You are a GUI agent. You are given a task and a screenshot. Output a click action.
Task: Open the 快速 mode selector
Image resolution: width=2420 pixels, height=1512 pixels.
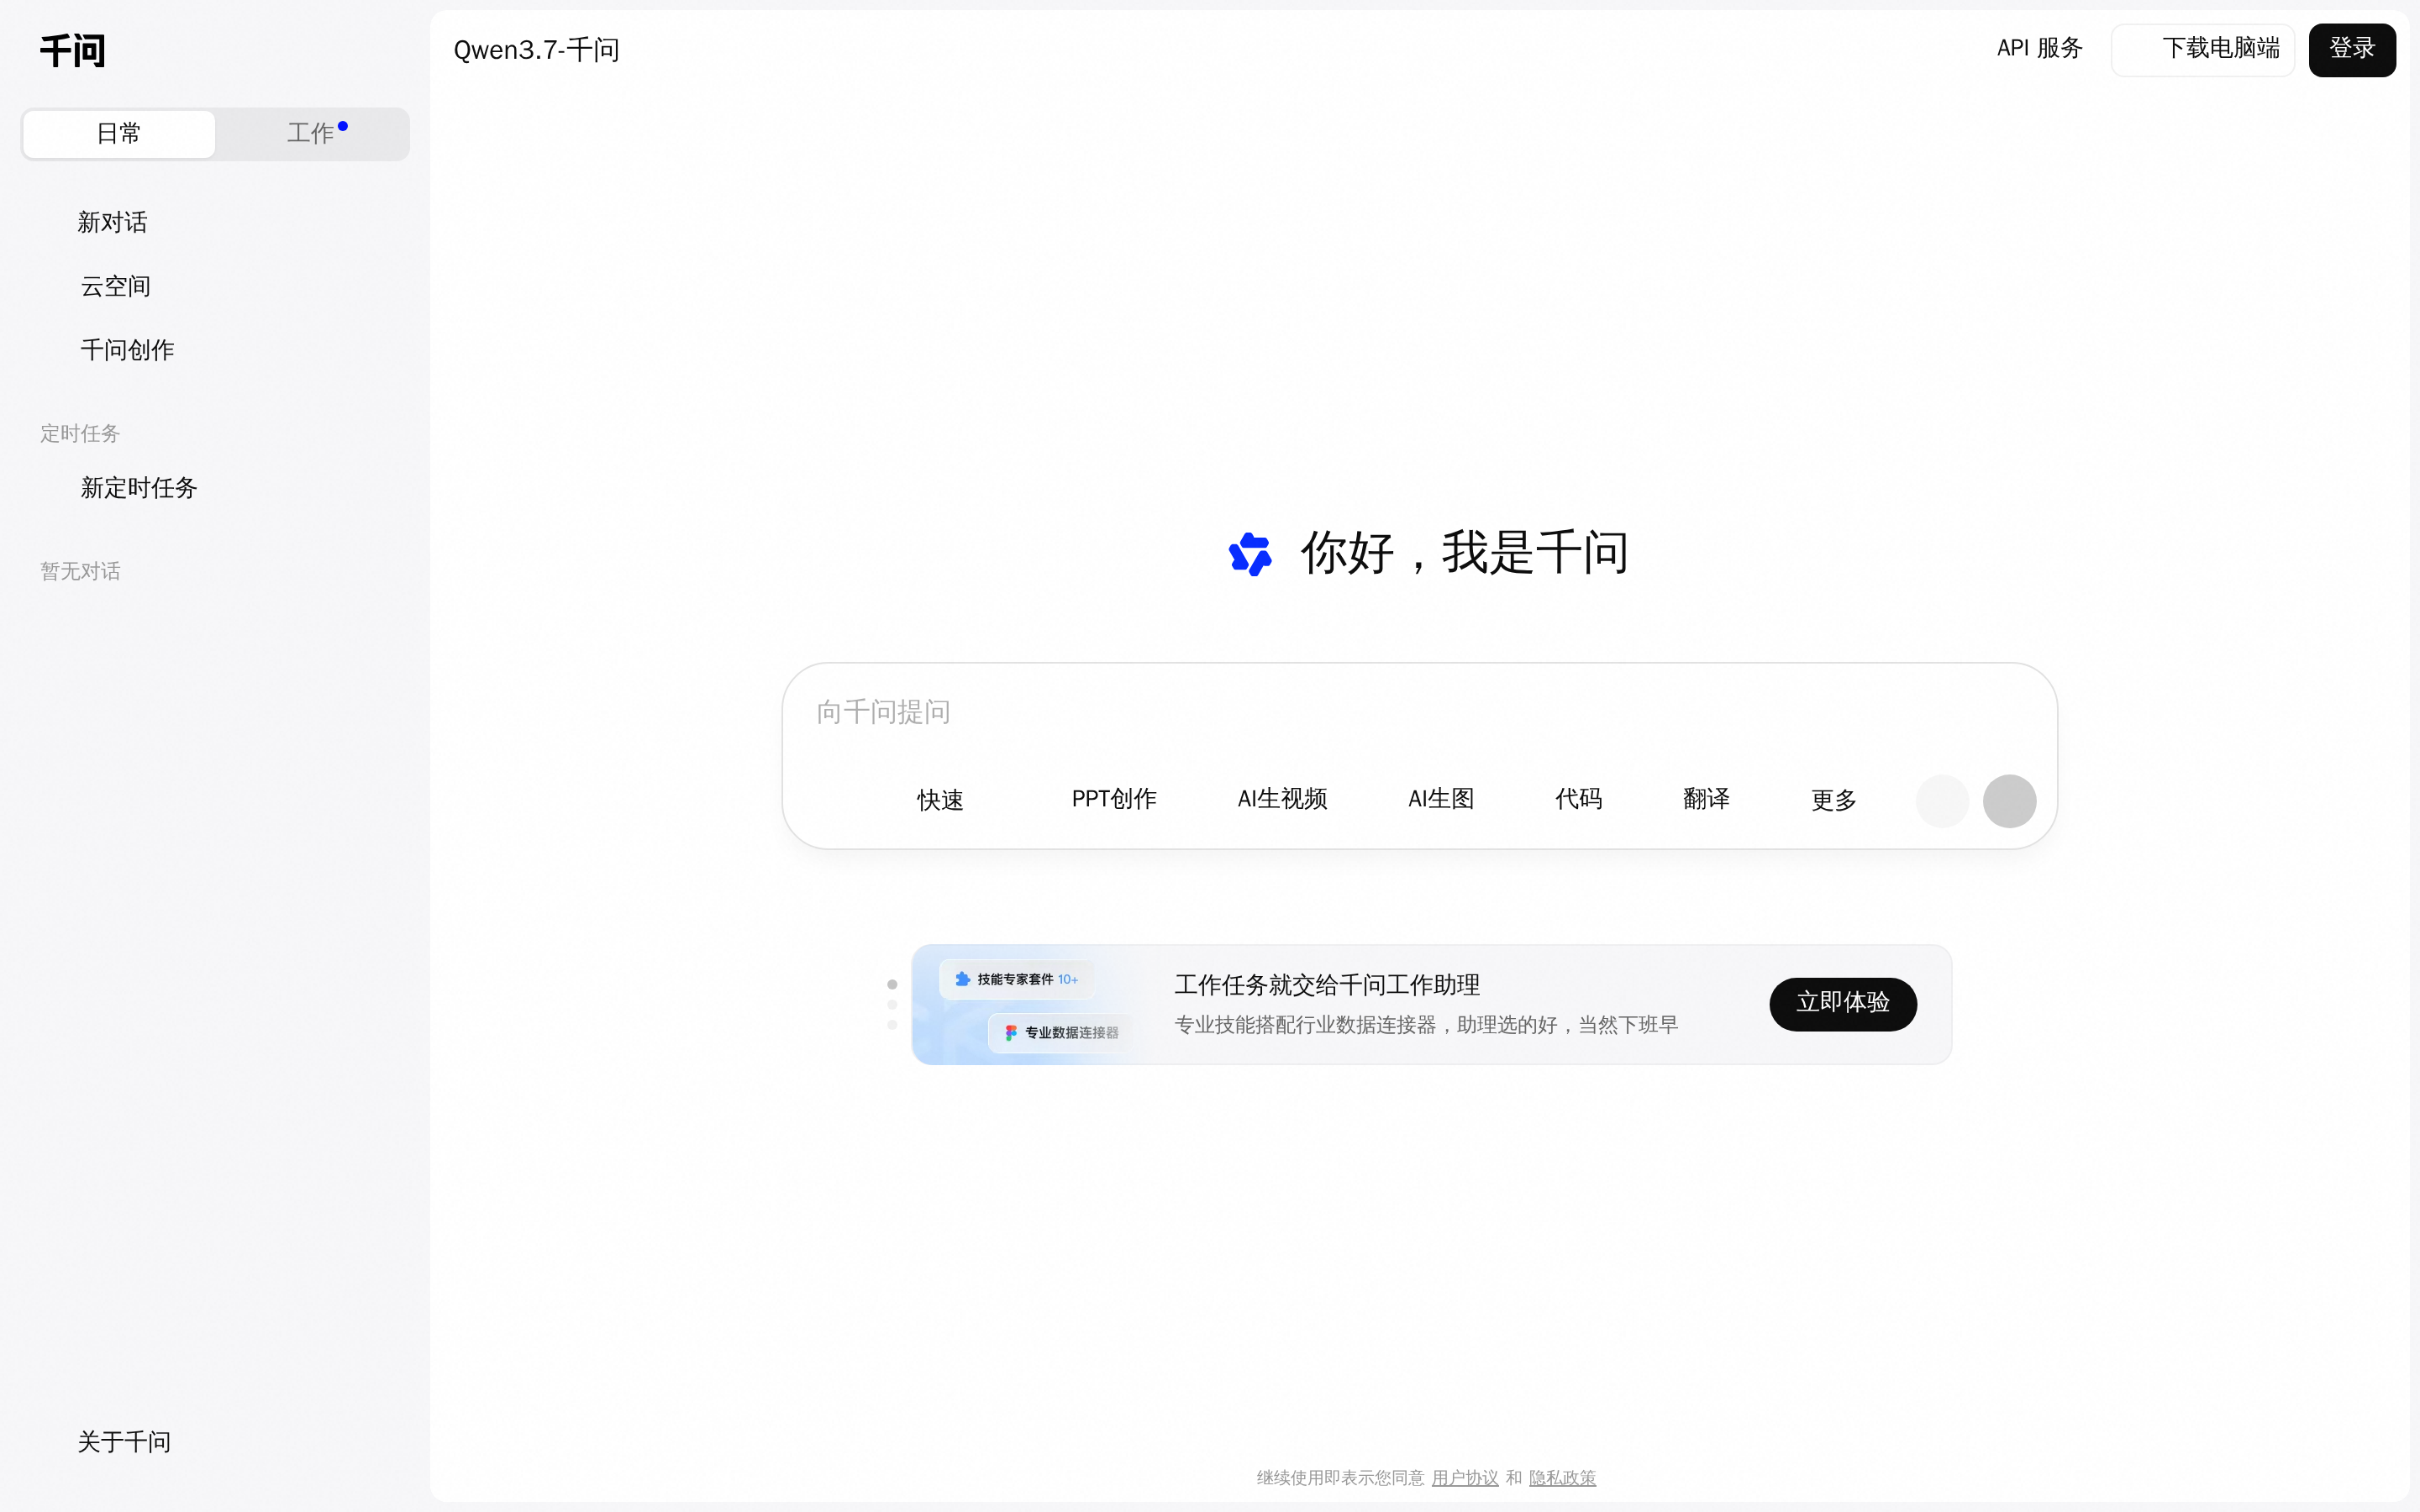tap(940, 800)
